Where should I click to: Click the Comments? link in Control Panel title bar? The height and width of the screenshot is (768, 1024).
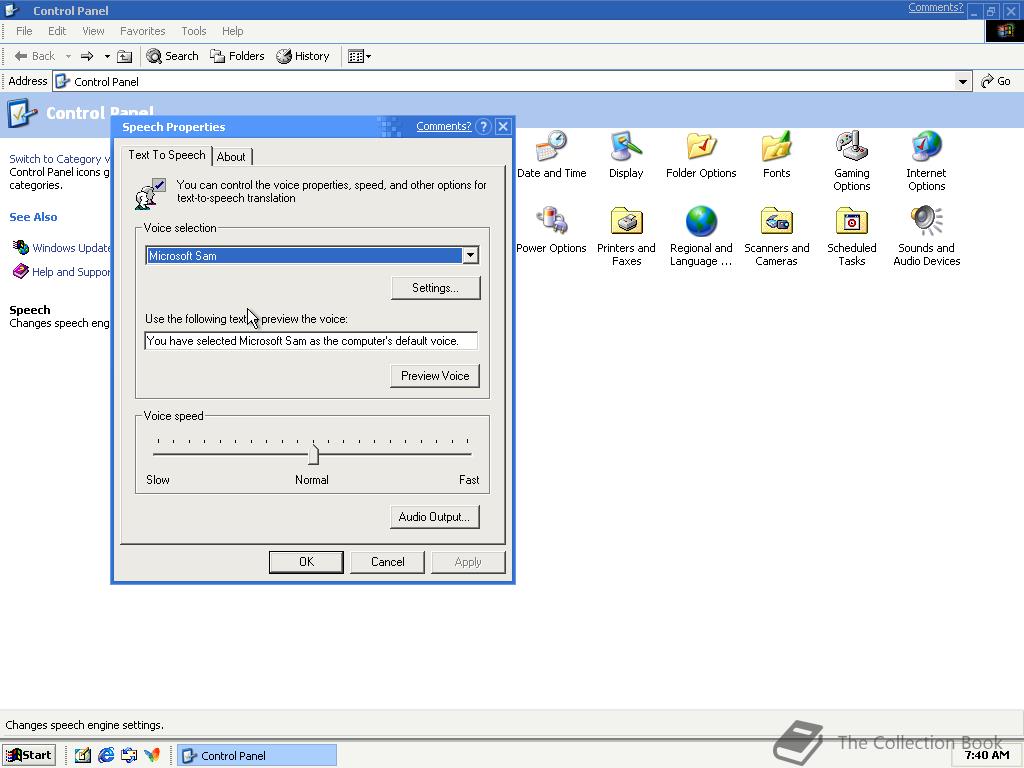(x=935, y=7)
